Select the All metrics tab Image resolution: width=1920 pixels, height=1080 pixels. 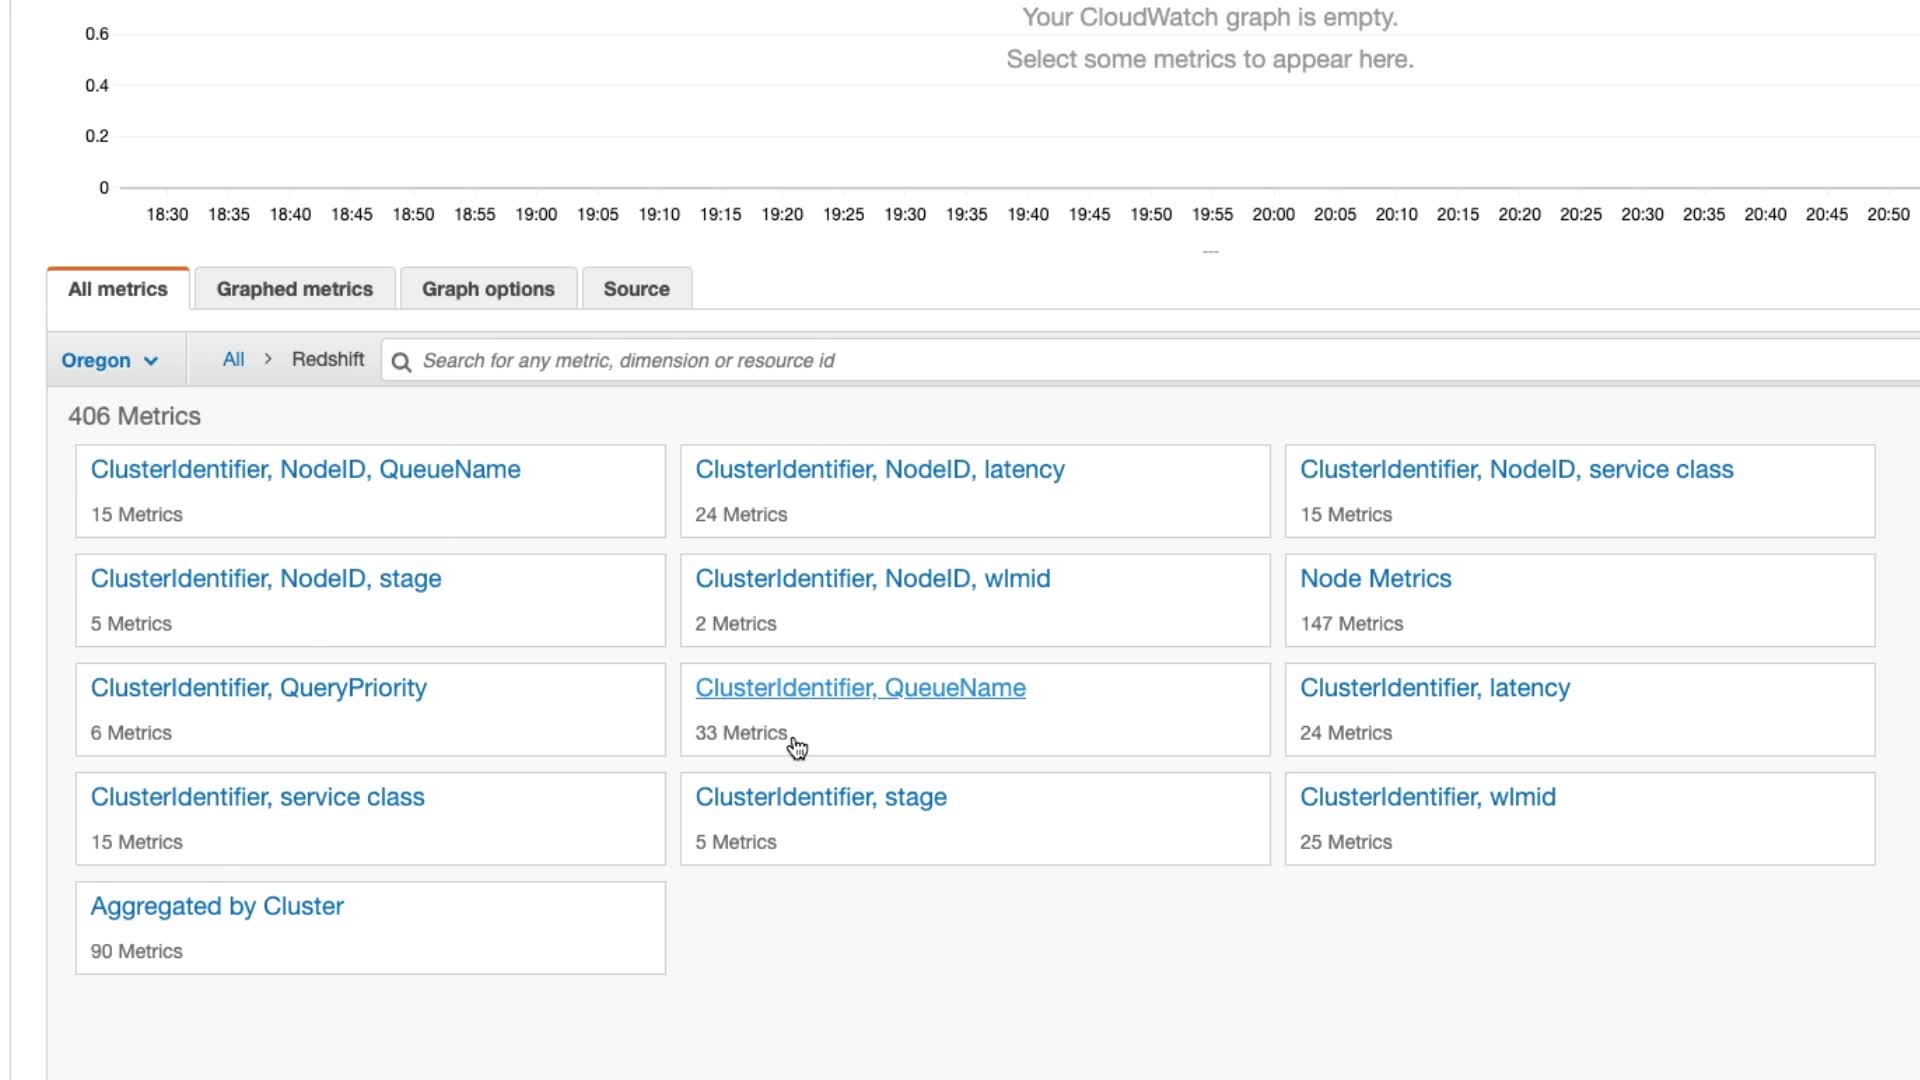[118, 289]
